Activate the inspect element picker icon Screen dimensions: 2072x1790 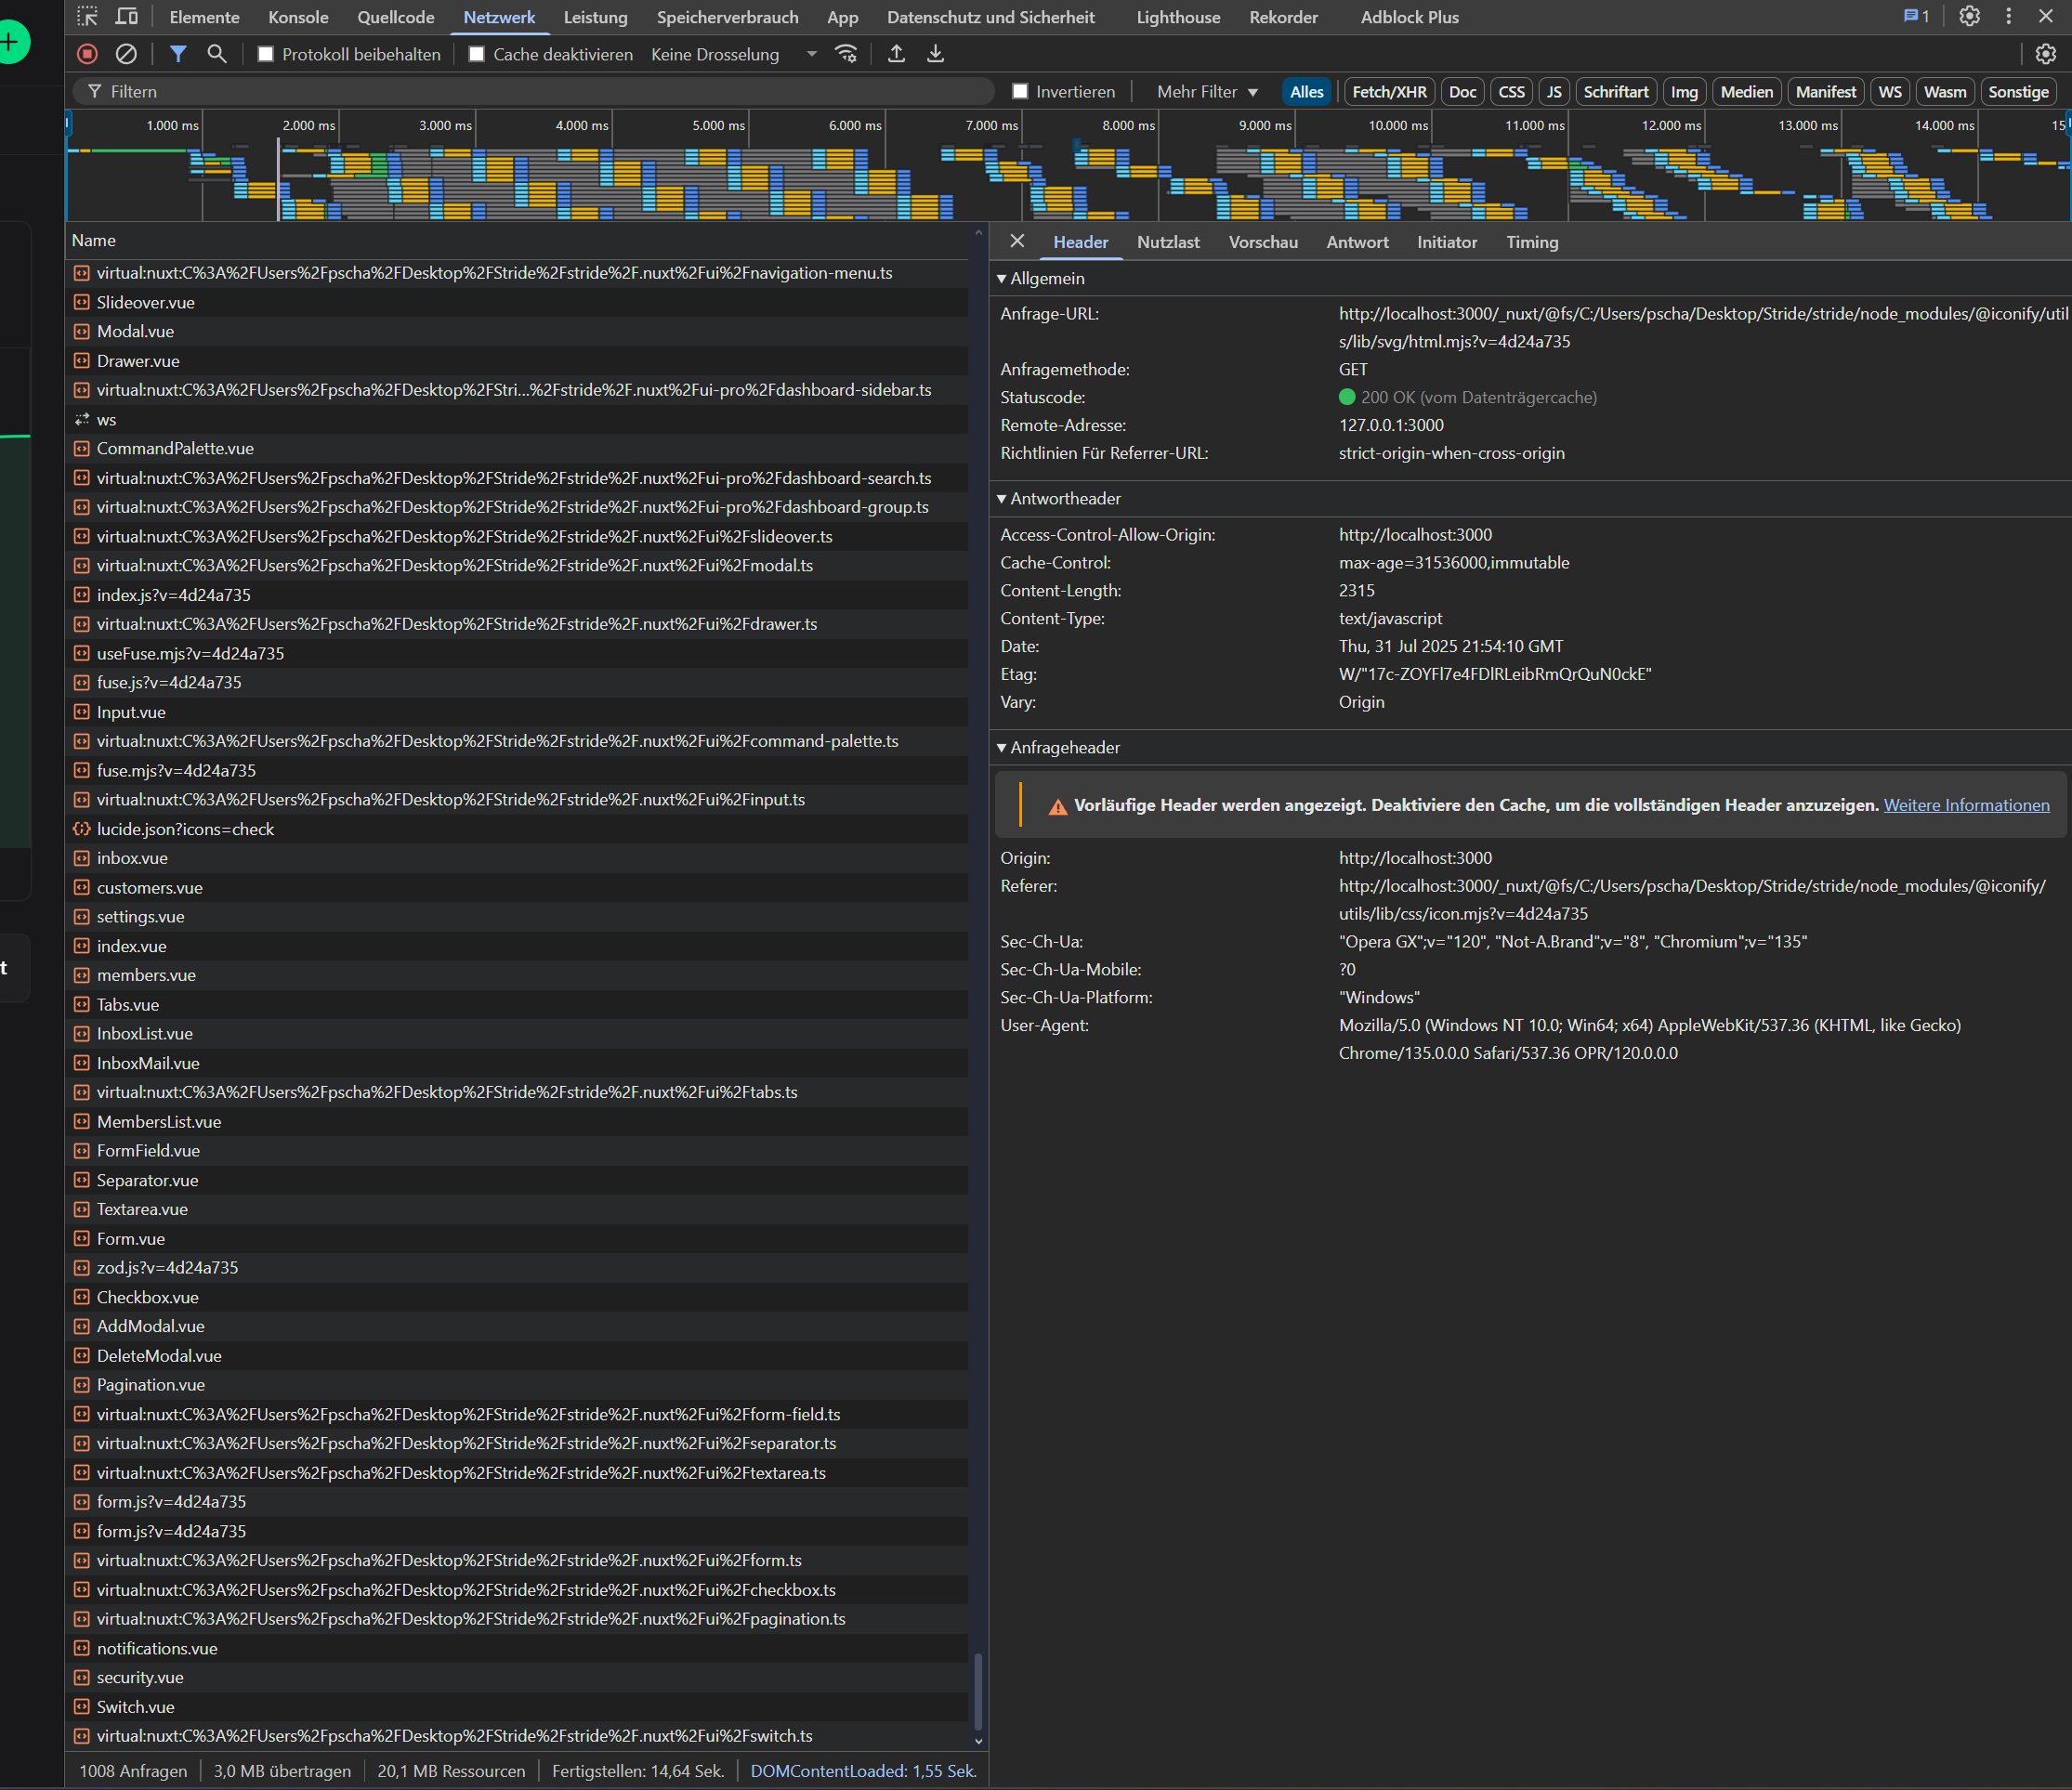pos(88,17)
